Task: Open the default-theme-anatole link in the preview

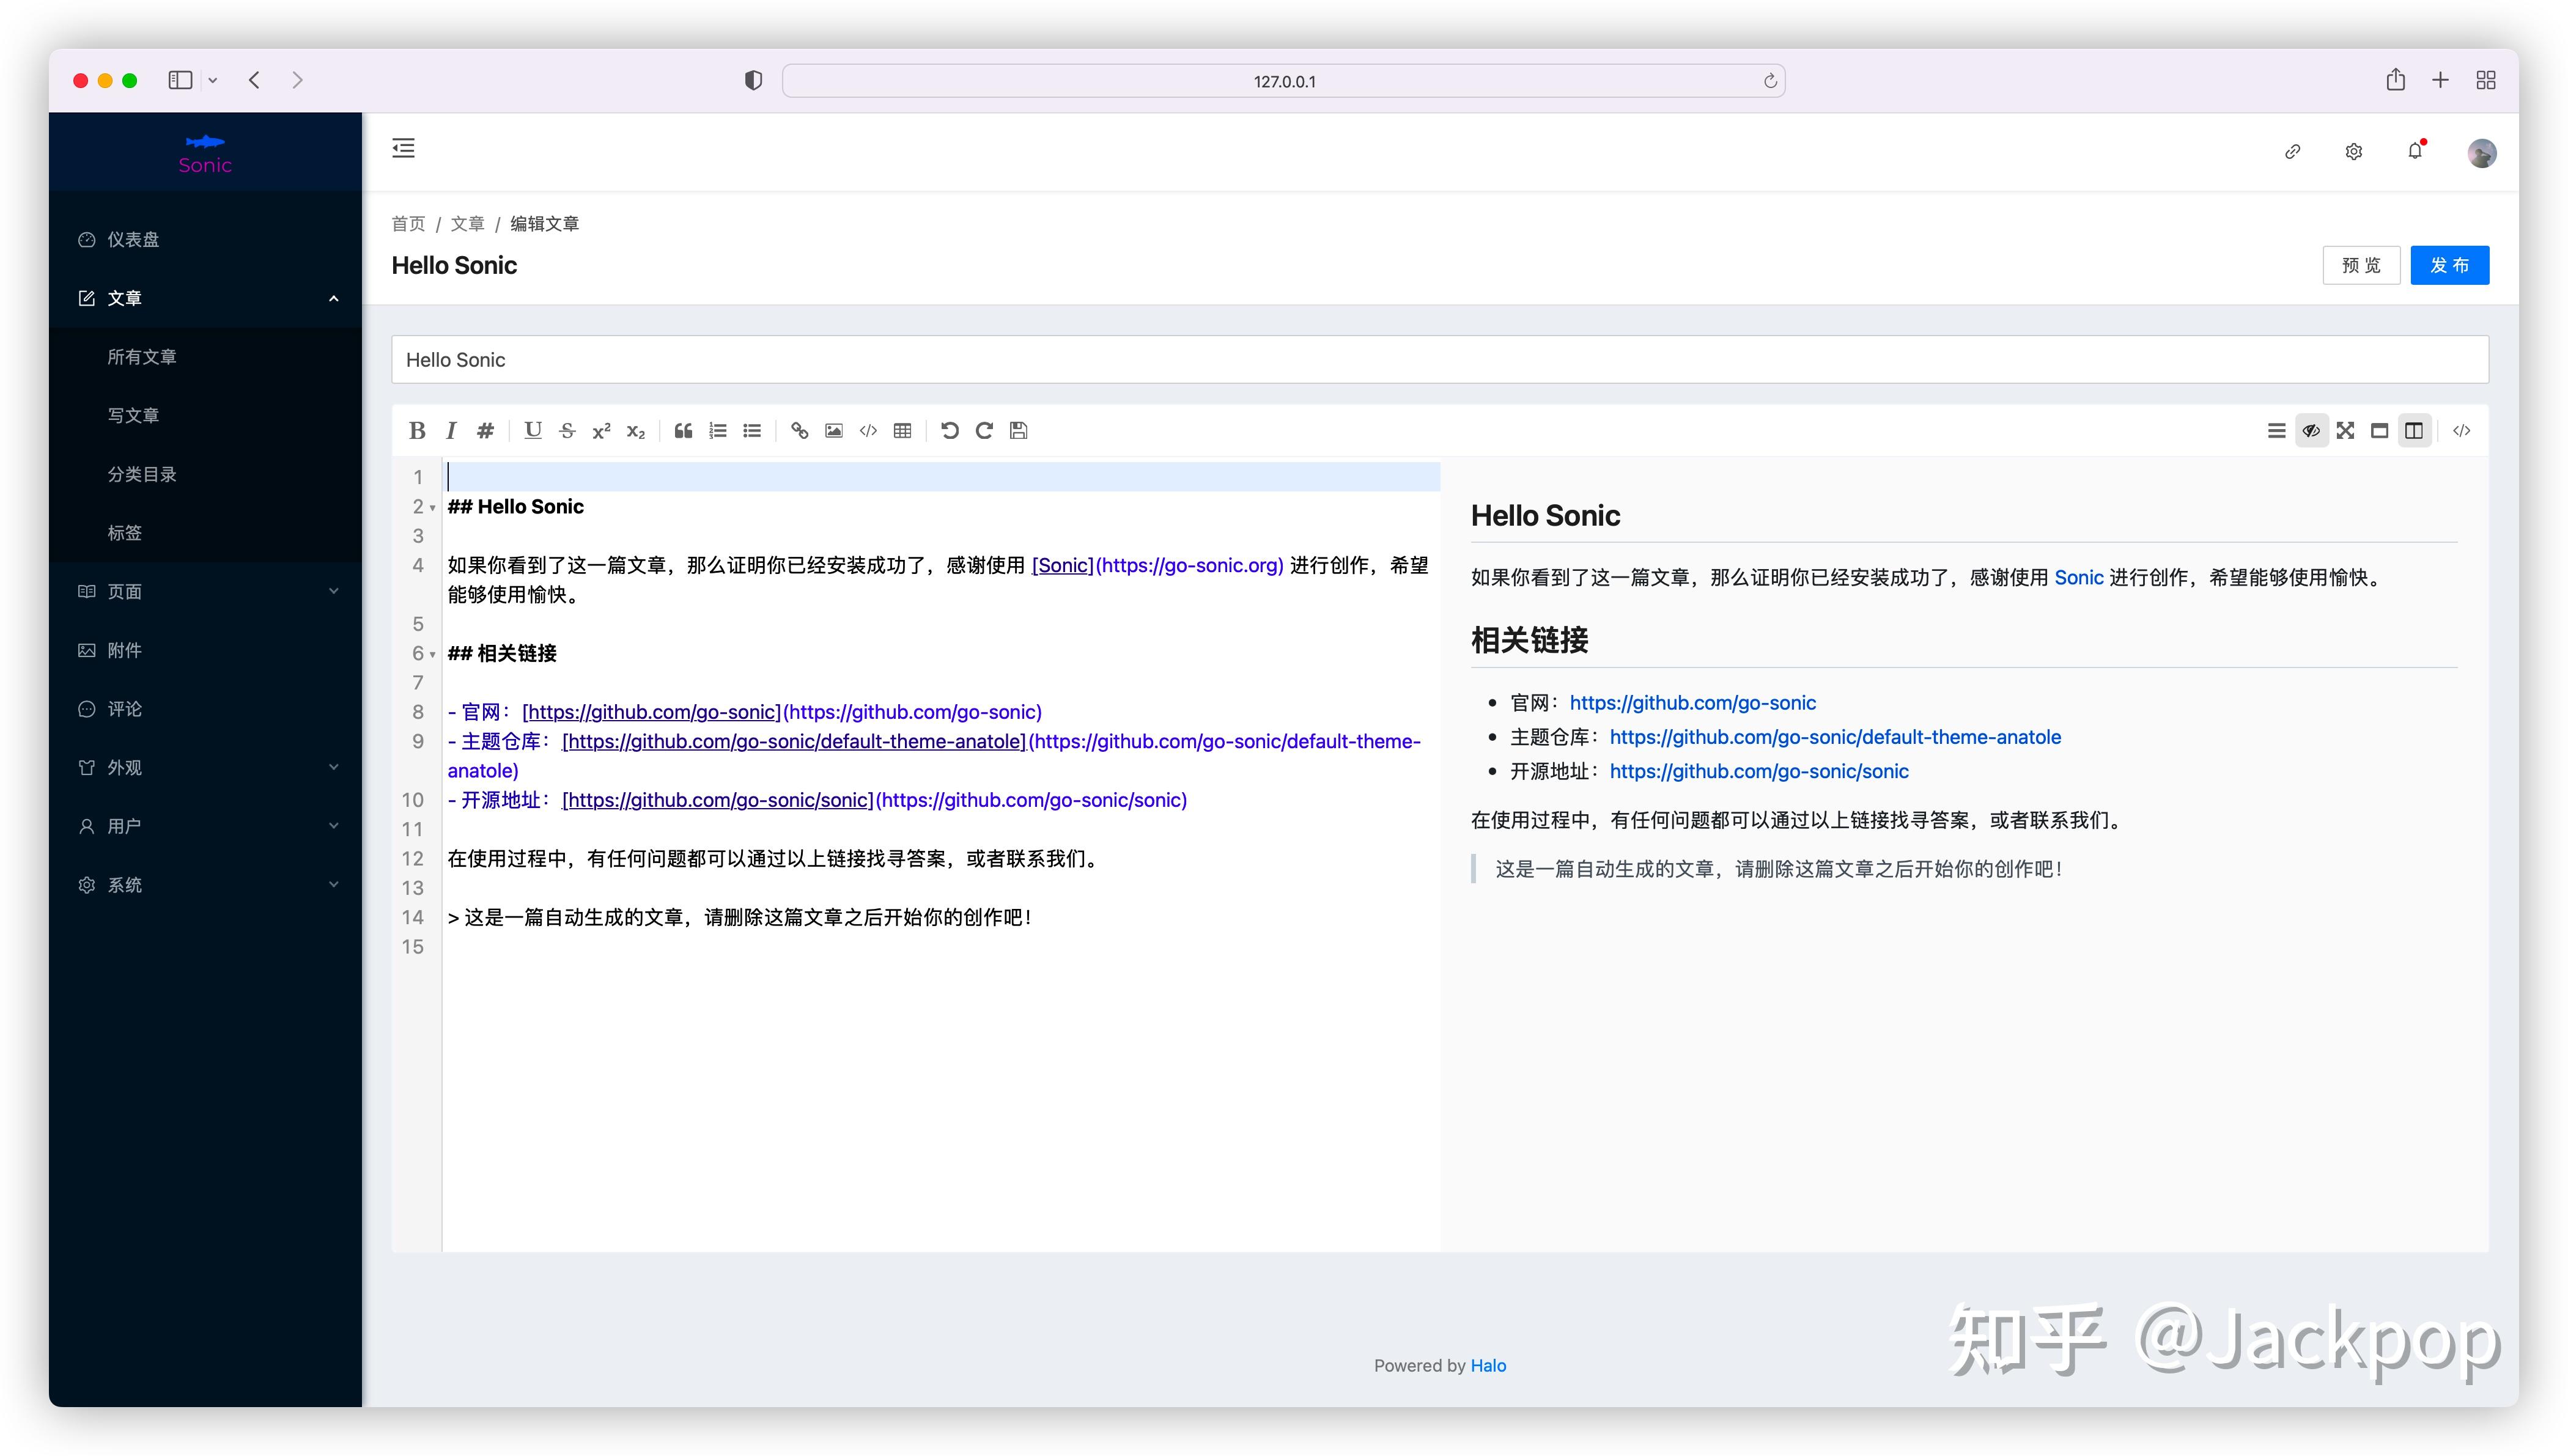Action: click(1835, 737)
